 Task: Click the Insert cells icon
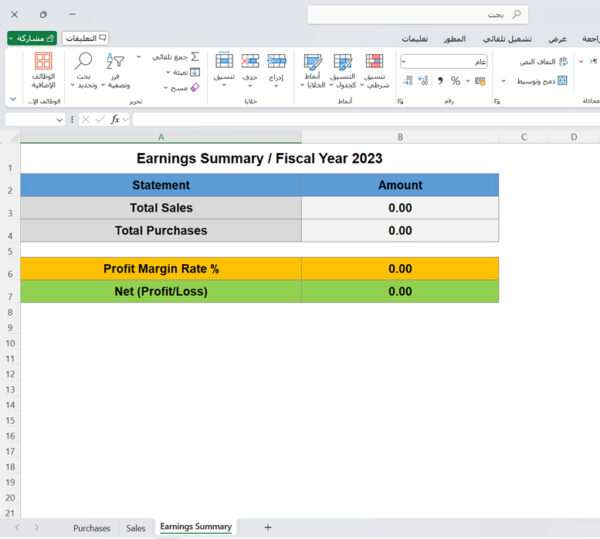point(276,63)
